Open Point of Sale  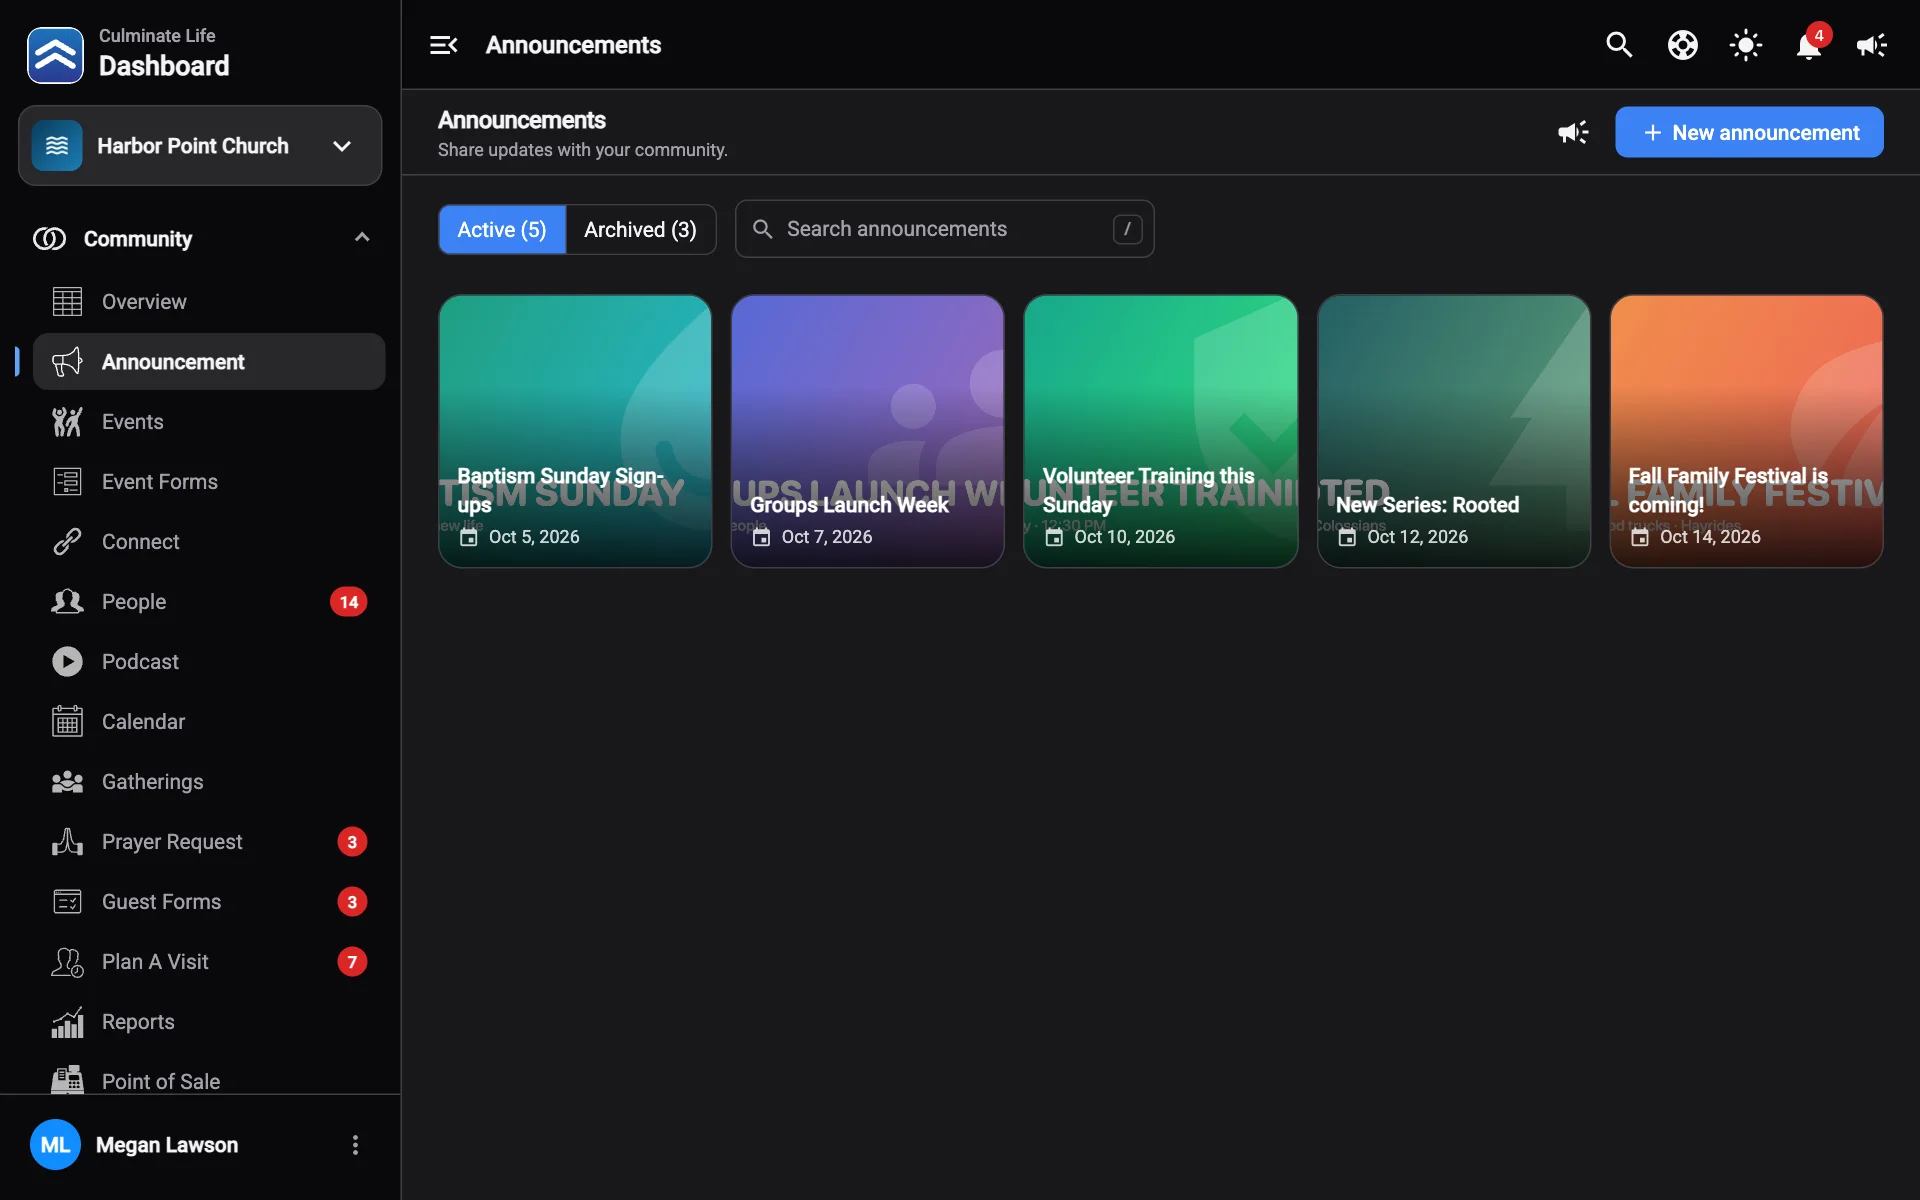209,1079
